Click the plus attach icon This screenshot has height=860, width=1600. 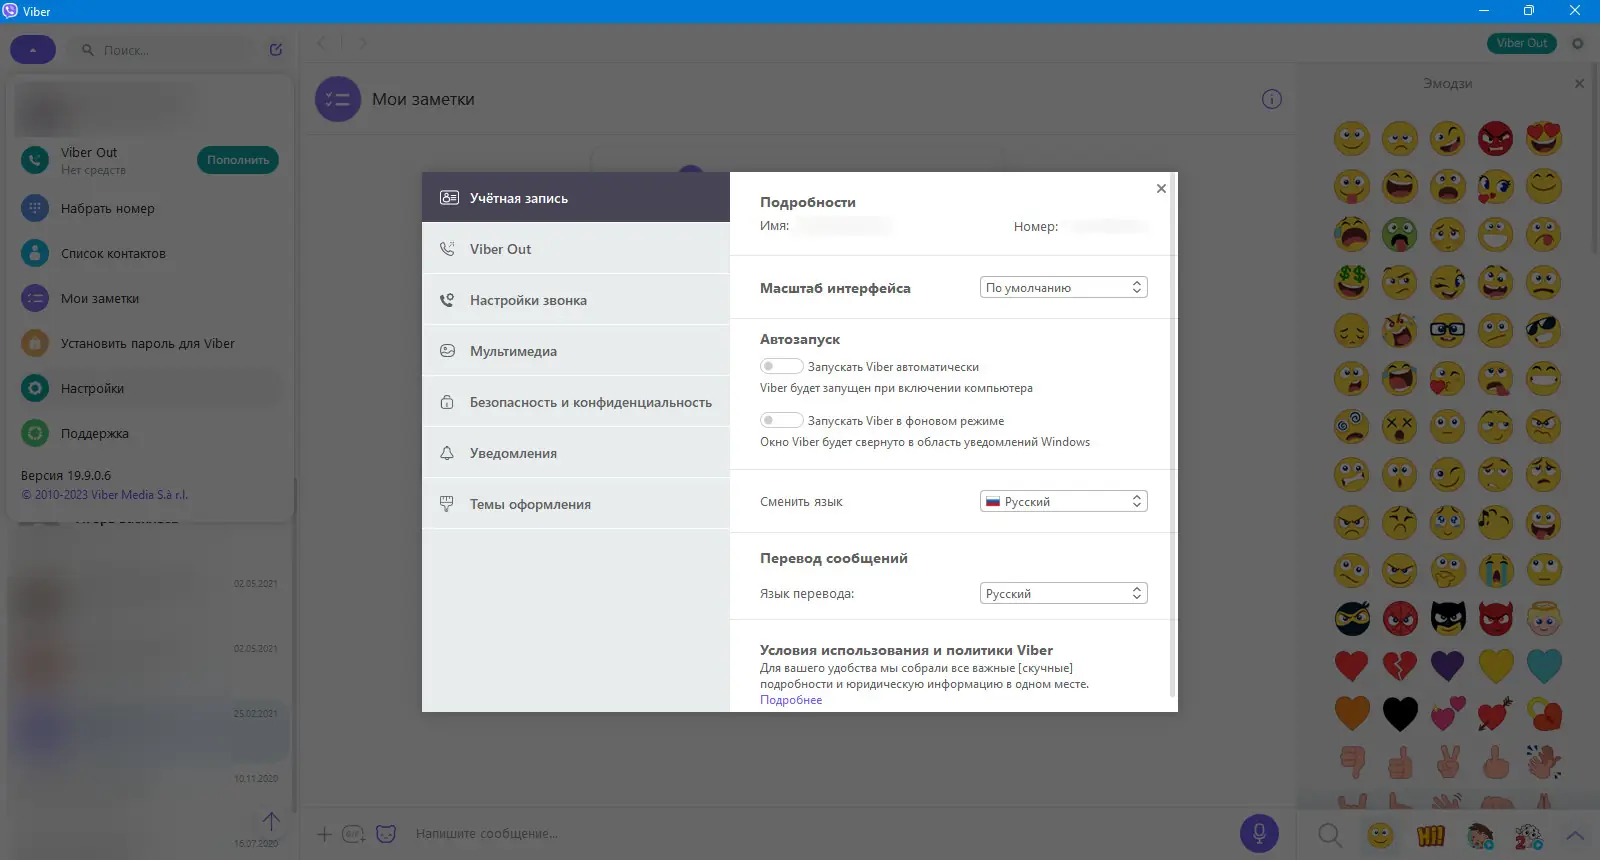324,834
